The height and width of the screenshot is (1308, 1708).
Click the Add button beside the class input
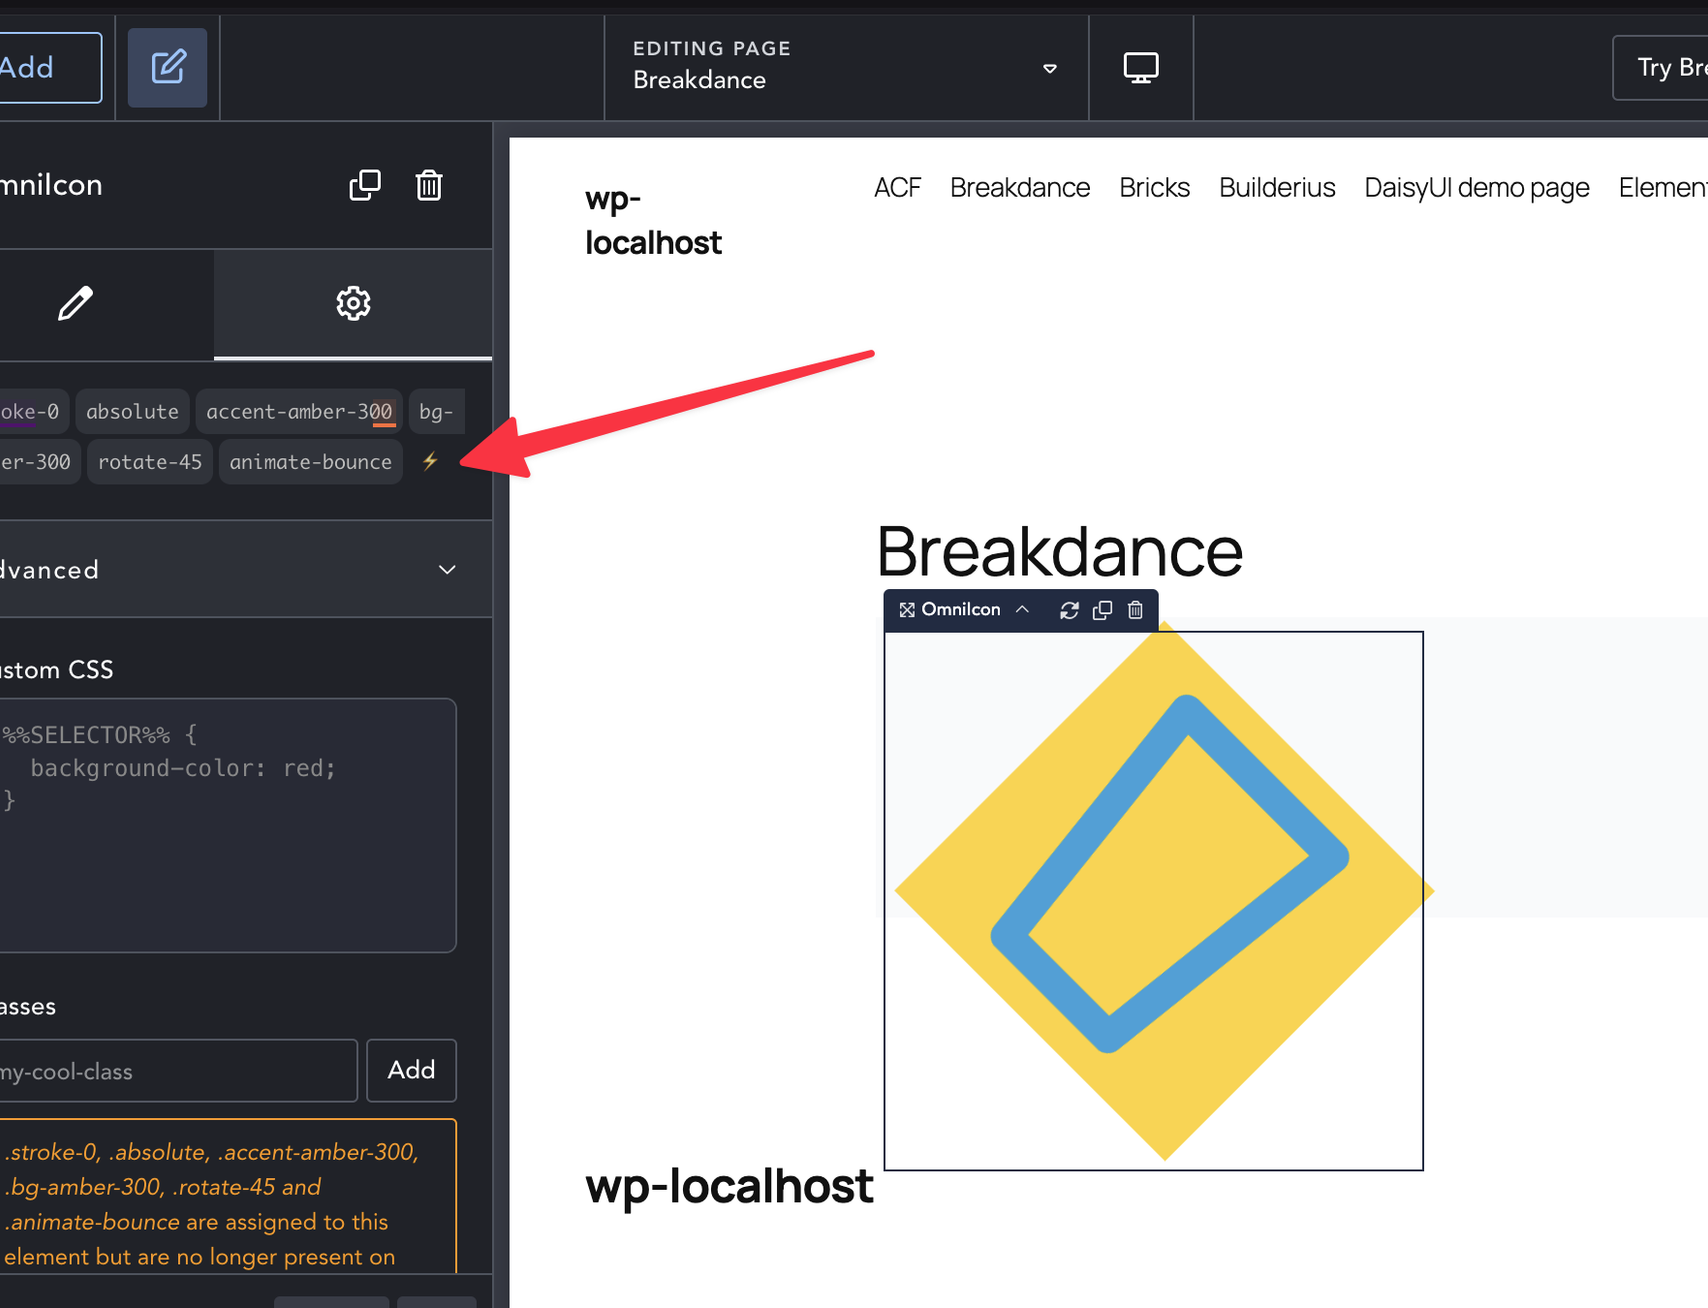click(411, 1070)
